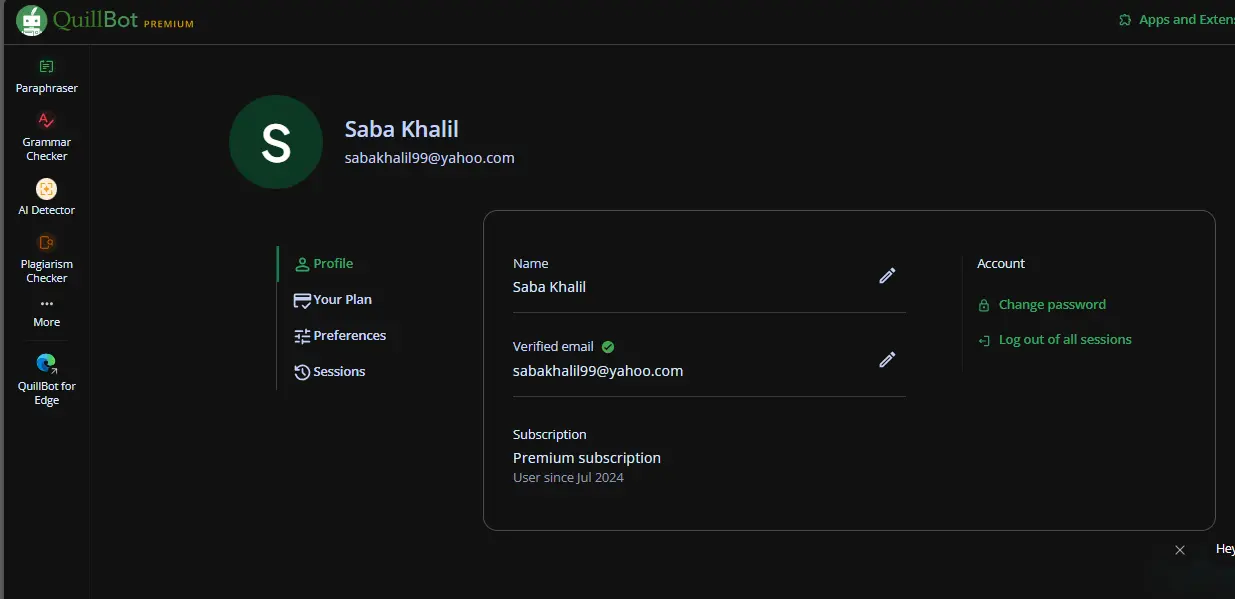
Task: Edit the verified email pencil icon
Action: pos(887,360)
